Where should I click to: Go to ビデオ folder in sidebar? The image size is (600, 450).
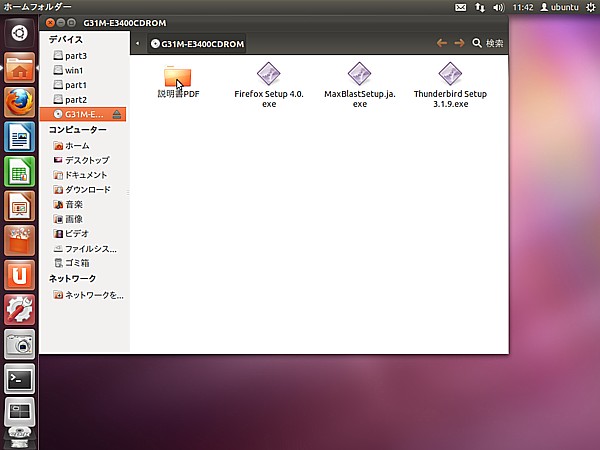(71, 233)
